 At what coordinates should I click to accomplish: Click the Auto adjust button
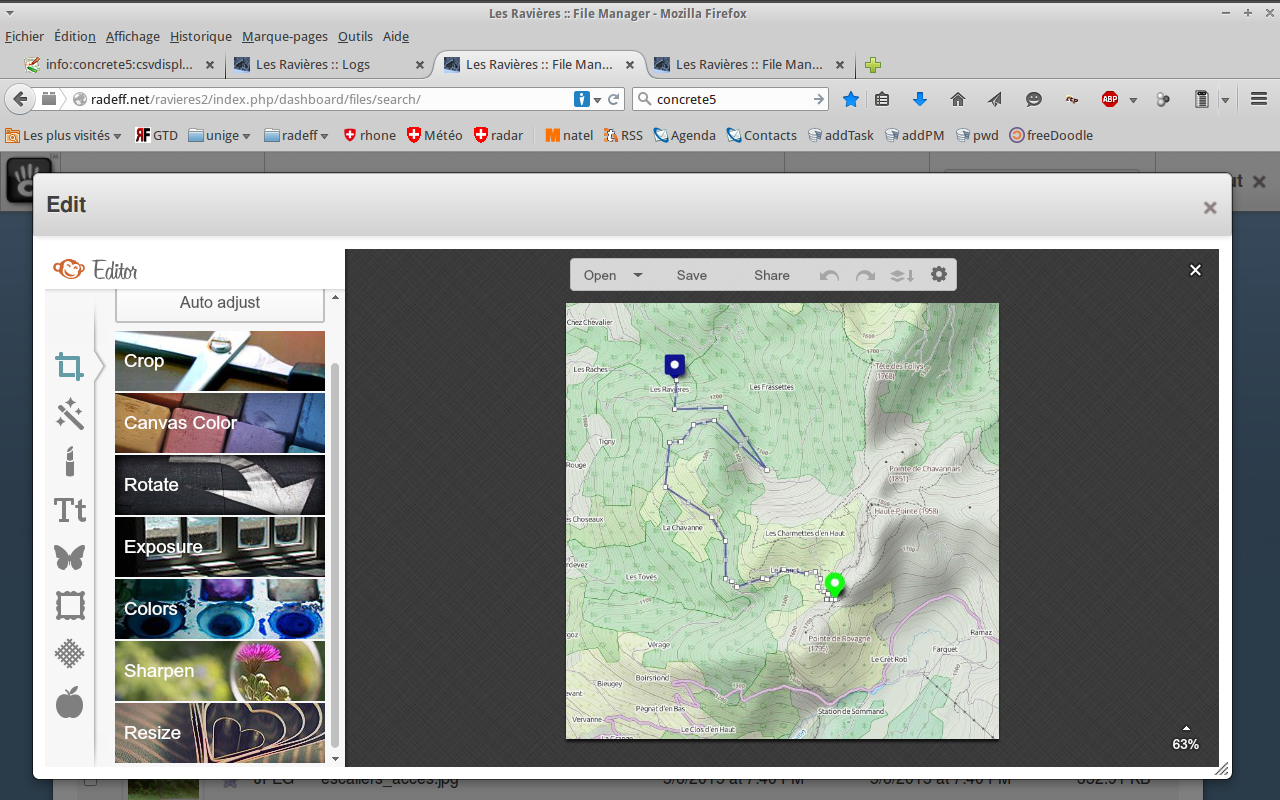(x=220, y=303)
